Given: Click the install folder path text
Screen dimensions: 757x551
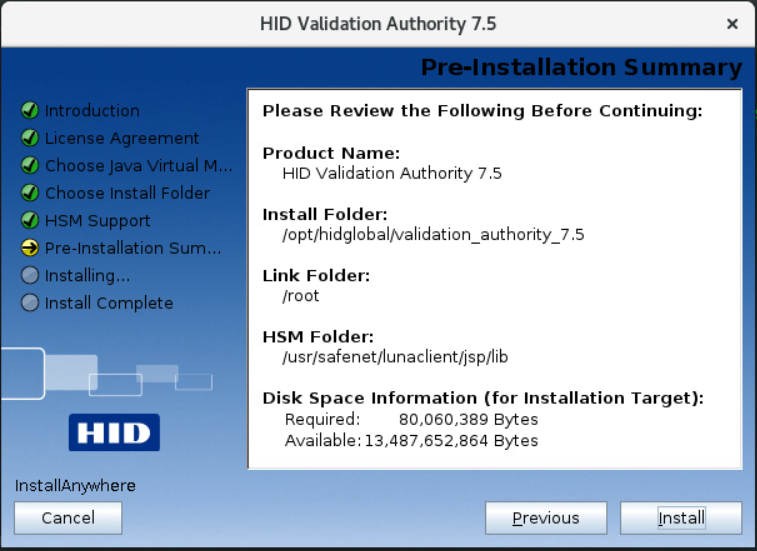Looking at the screenshot, I should point(434,235).
